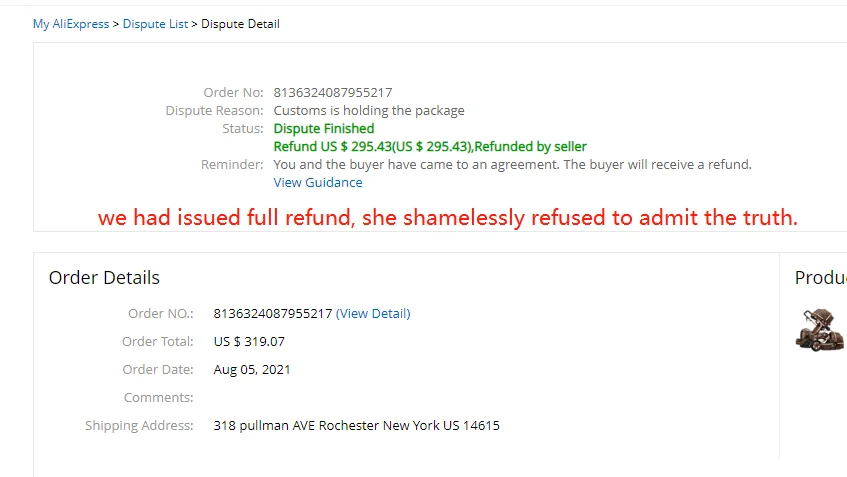847x477 pixels.
Task: Open the View Detail order link
Action: pos(373,314)
